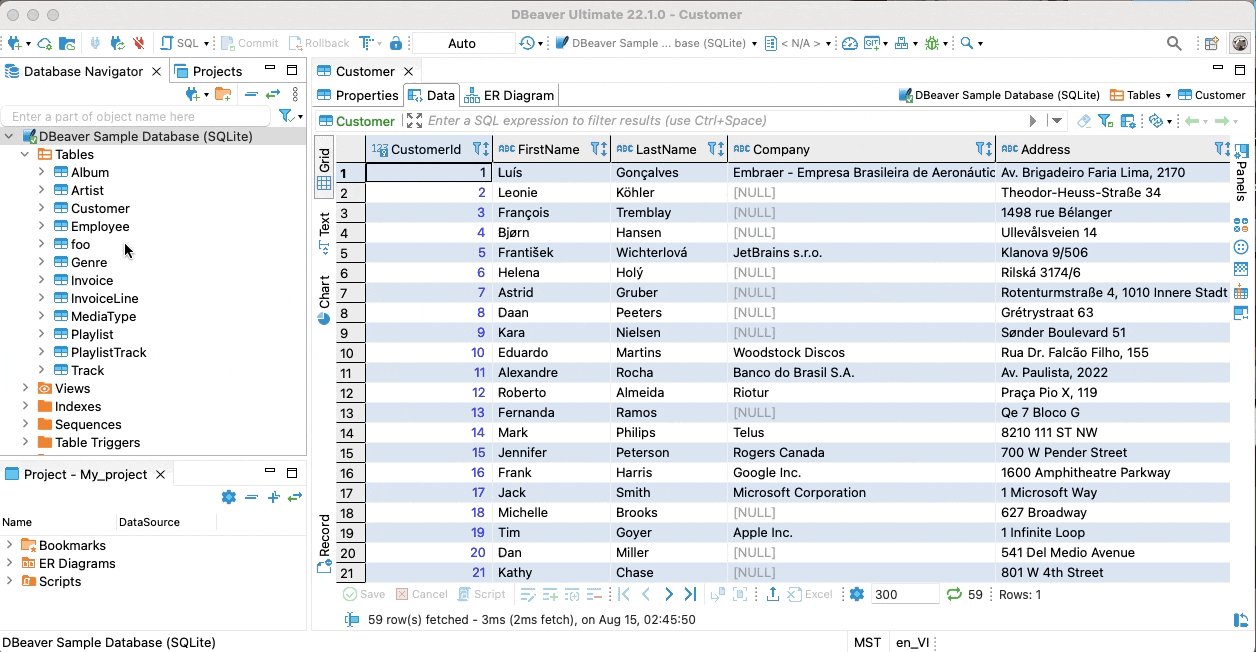
Task: Toggle Record view mode
Action: [324, 543]
